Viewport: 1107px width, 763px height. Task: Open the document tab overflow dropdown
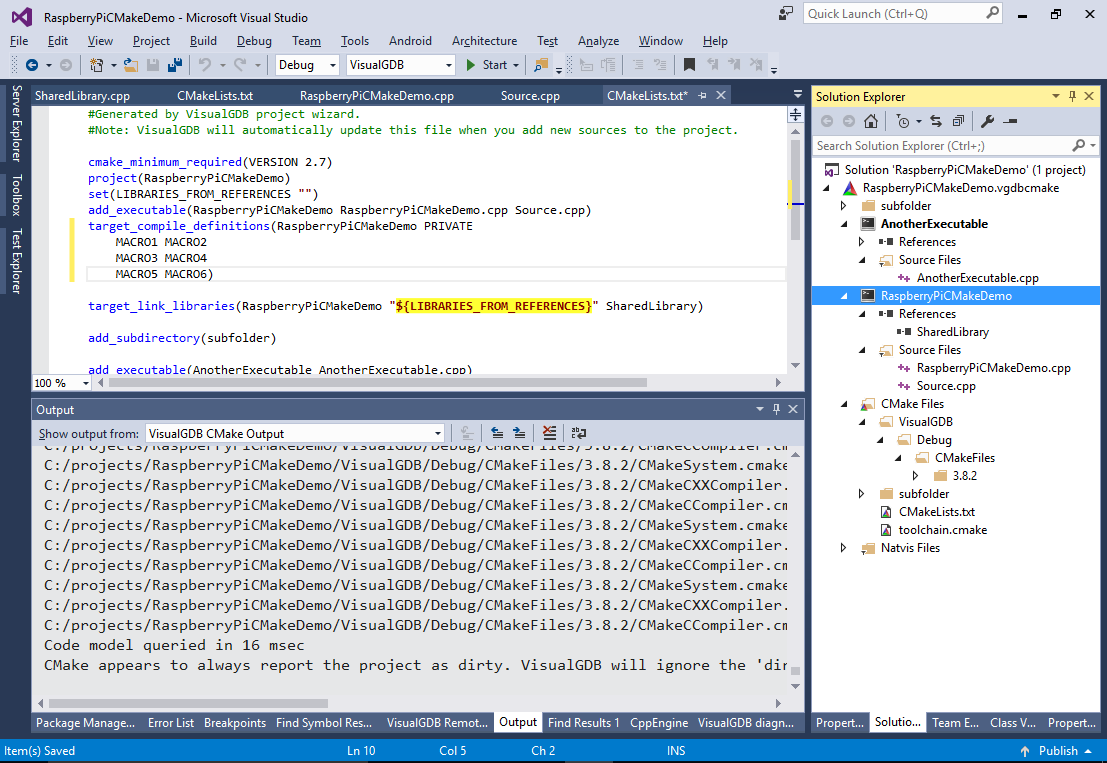click(x=798, y=95)
